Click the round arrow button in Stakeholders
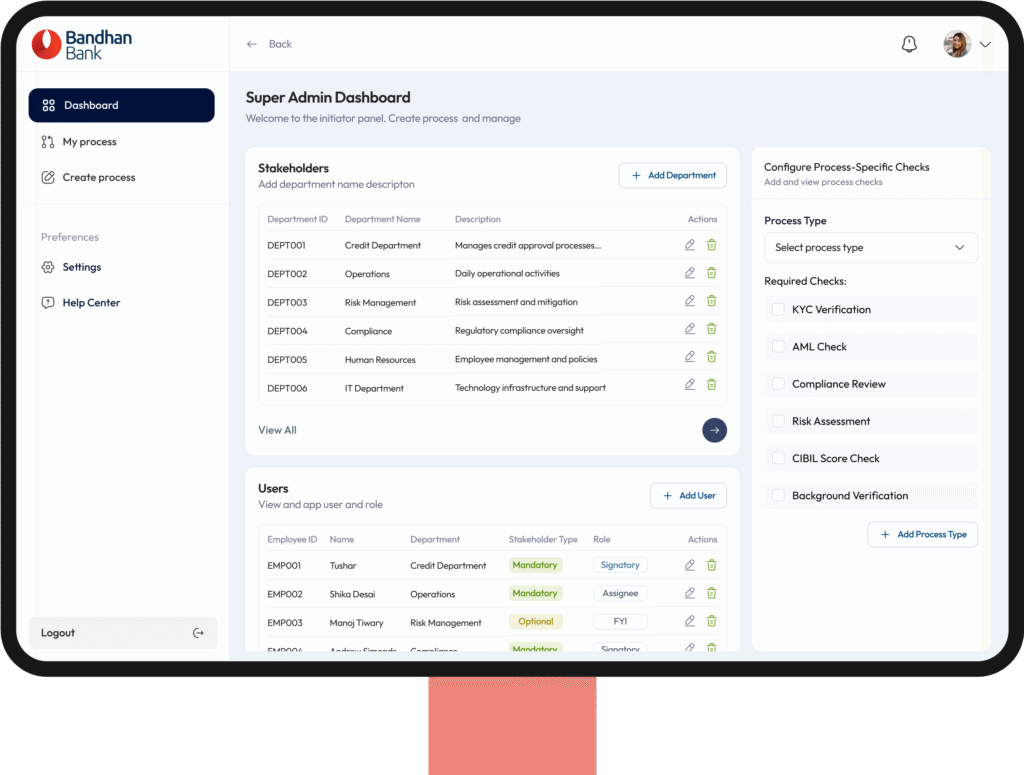Image resolution: width=1024 pixels, height=775 pixels. point(714,430)
